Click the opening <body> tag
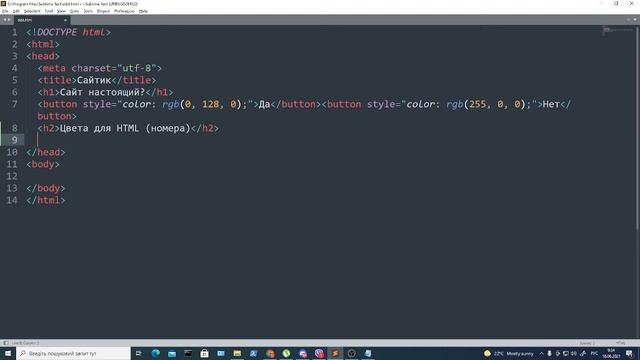Screen dimensions: 640x360 (42, 164)
